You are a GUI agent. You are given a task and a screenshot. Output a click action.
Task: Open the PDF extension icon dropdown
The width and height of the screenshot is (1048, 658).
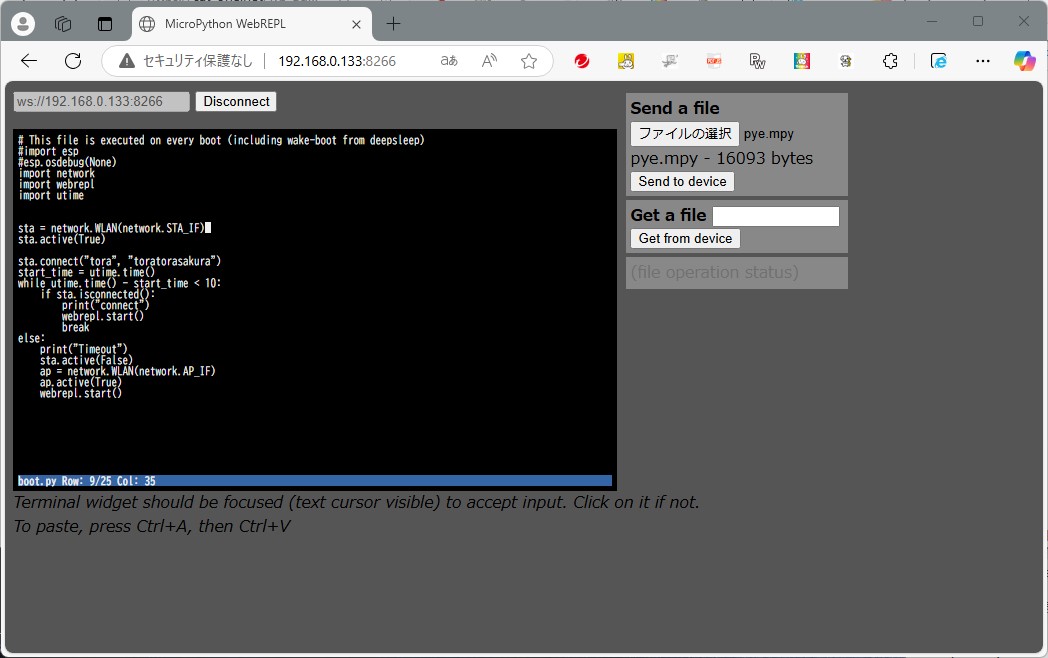pos(713,61)
